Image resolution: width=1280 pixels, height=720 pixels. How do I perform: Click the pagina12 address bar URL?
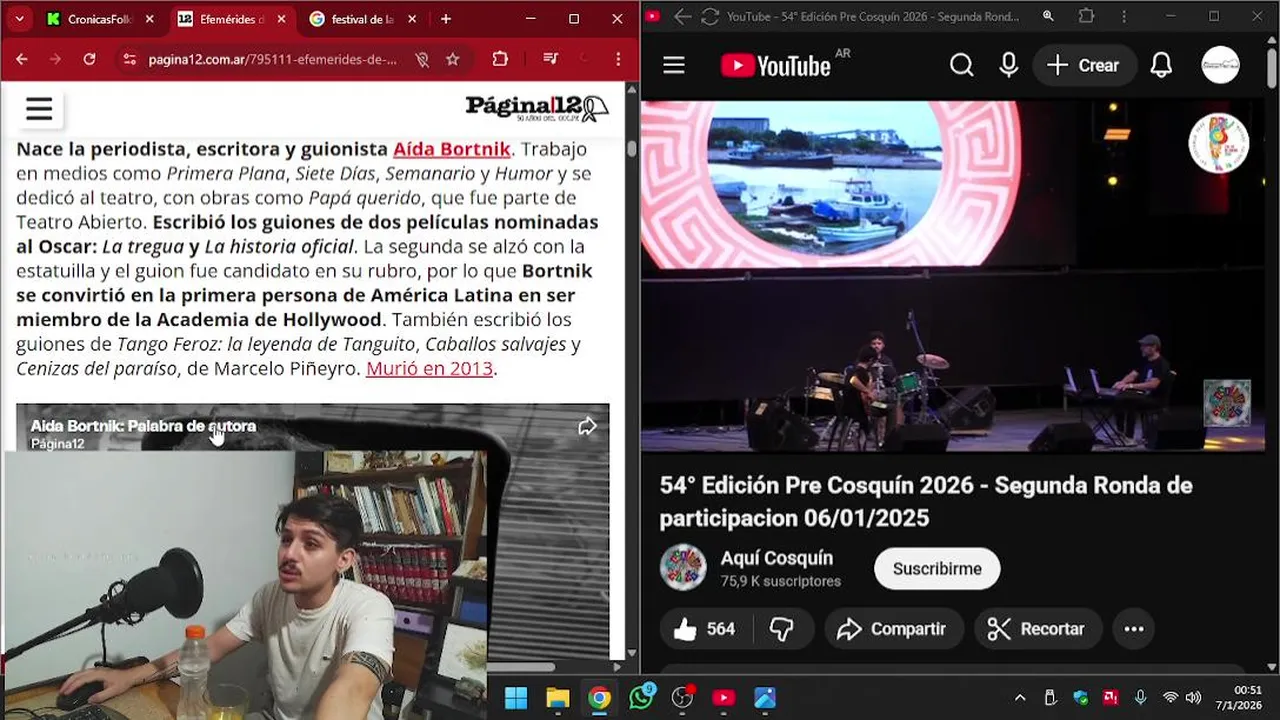(x=272, y=59)
